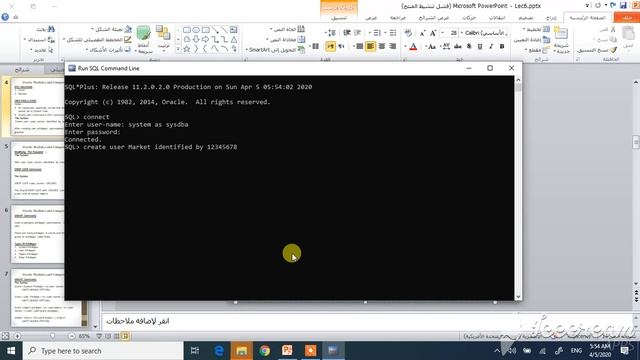Open the font size 28 box
640x360 pixels.
[x=449, y=33]
